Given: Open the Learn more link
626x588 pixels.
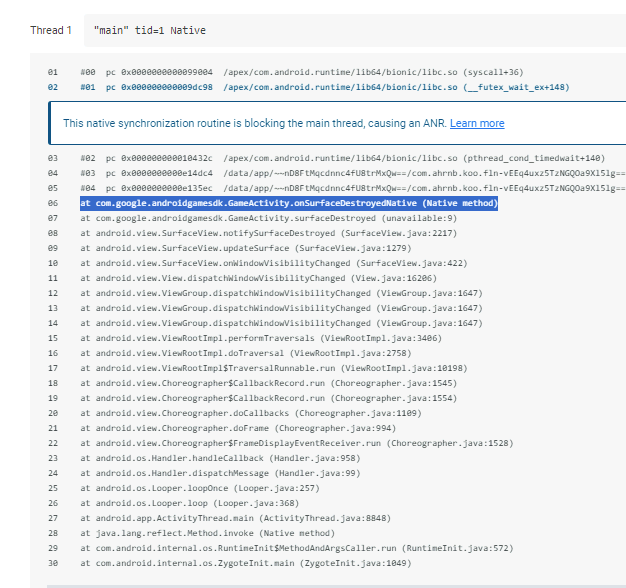Looking at the screenshot, I should (x=477, y=123).
